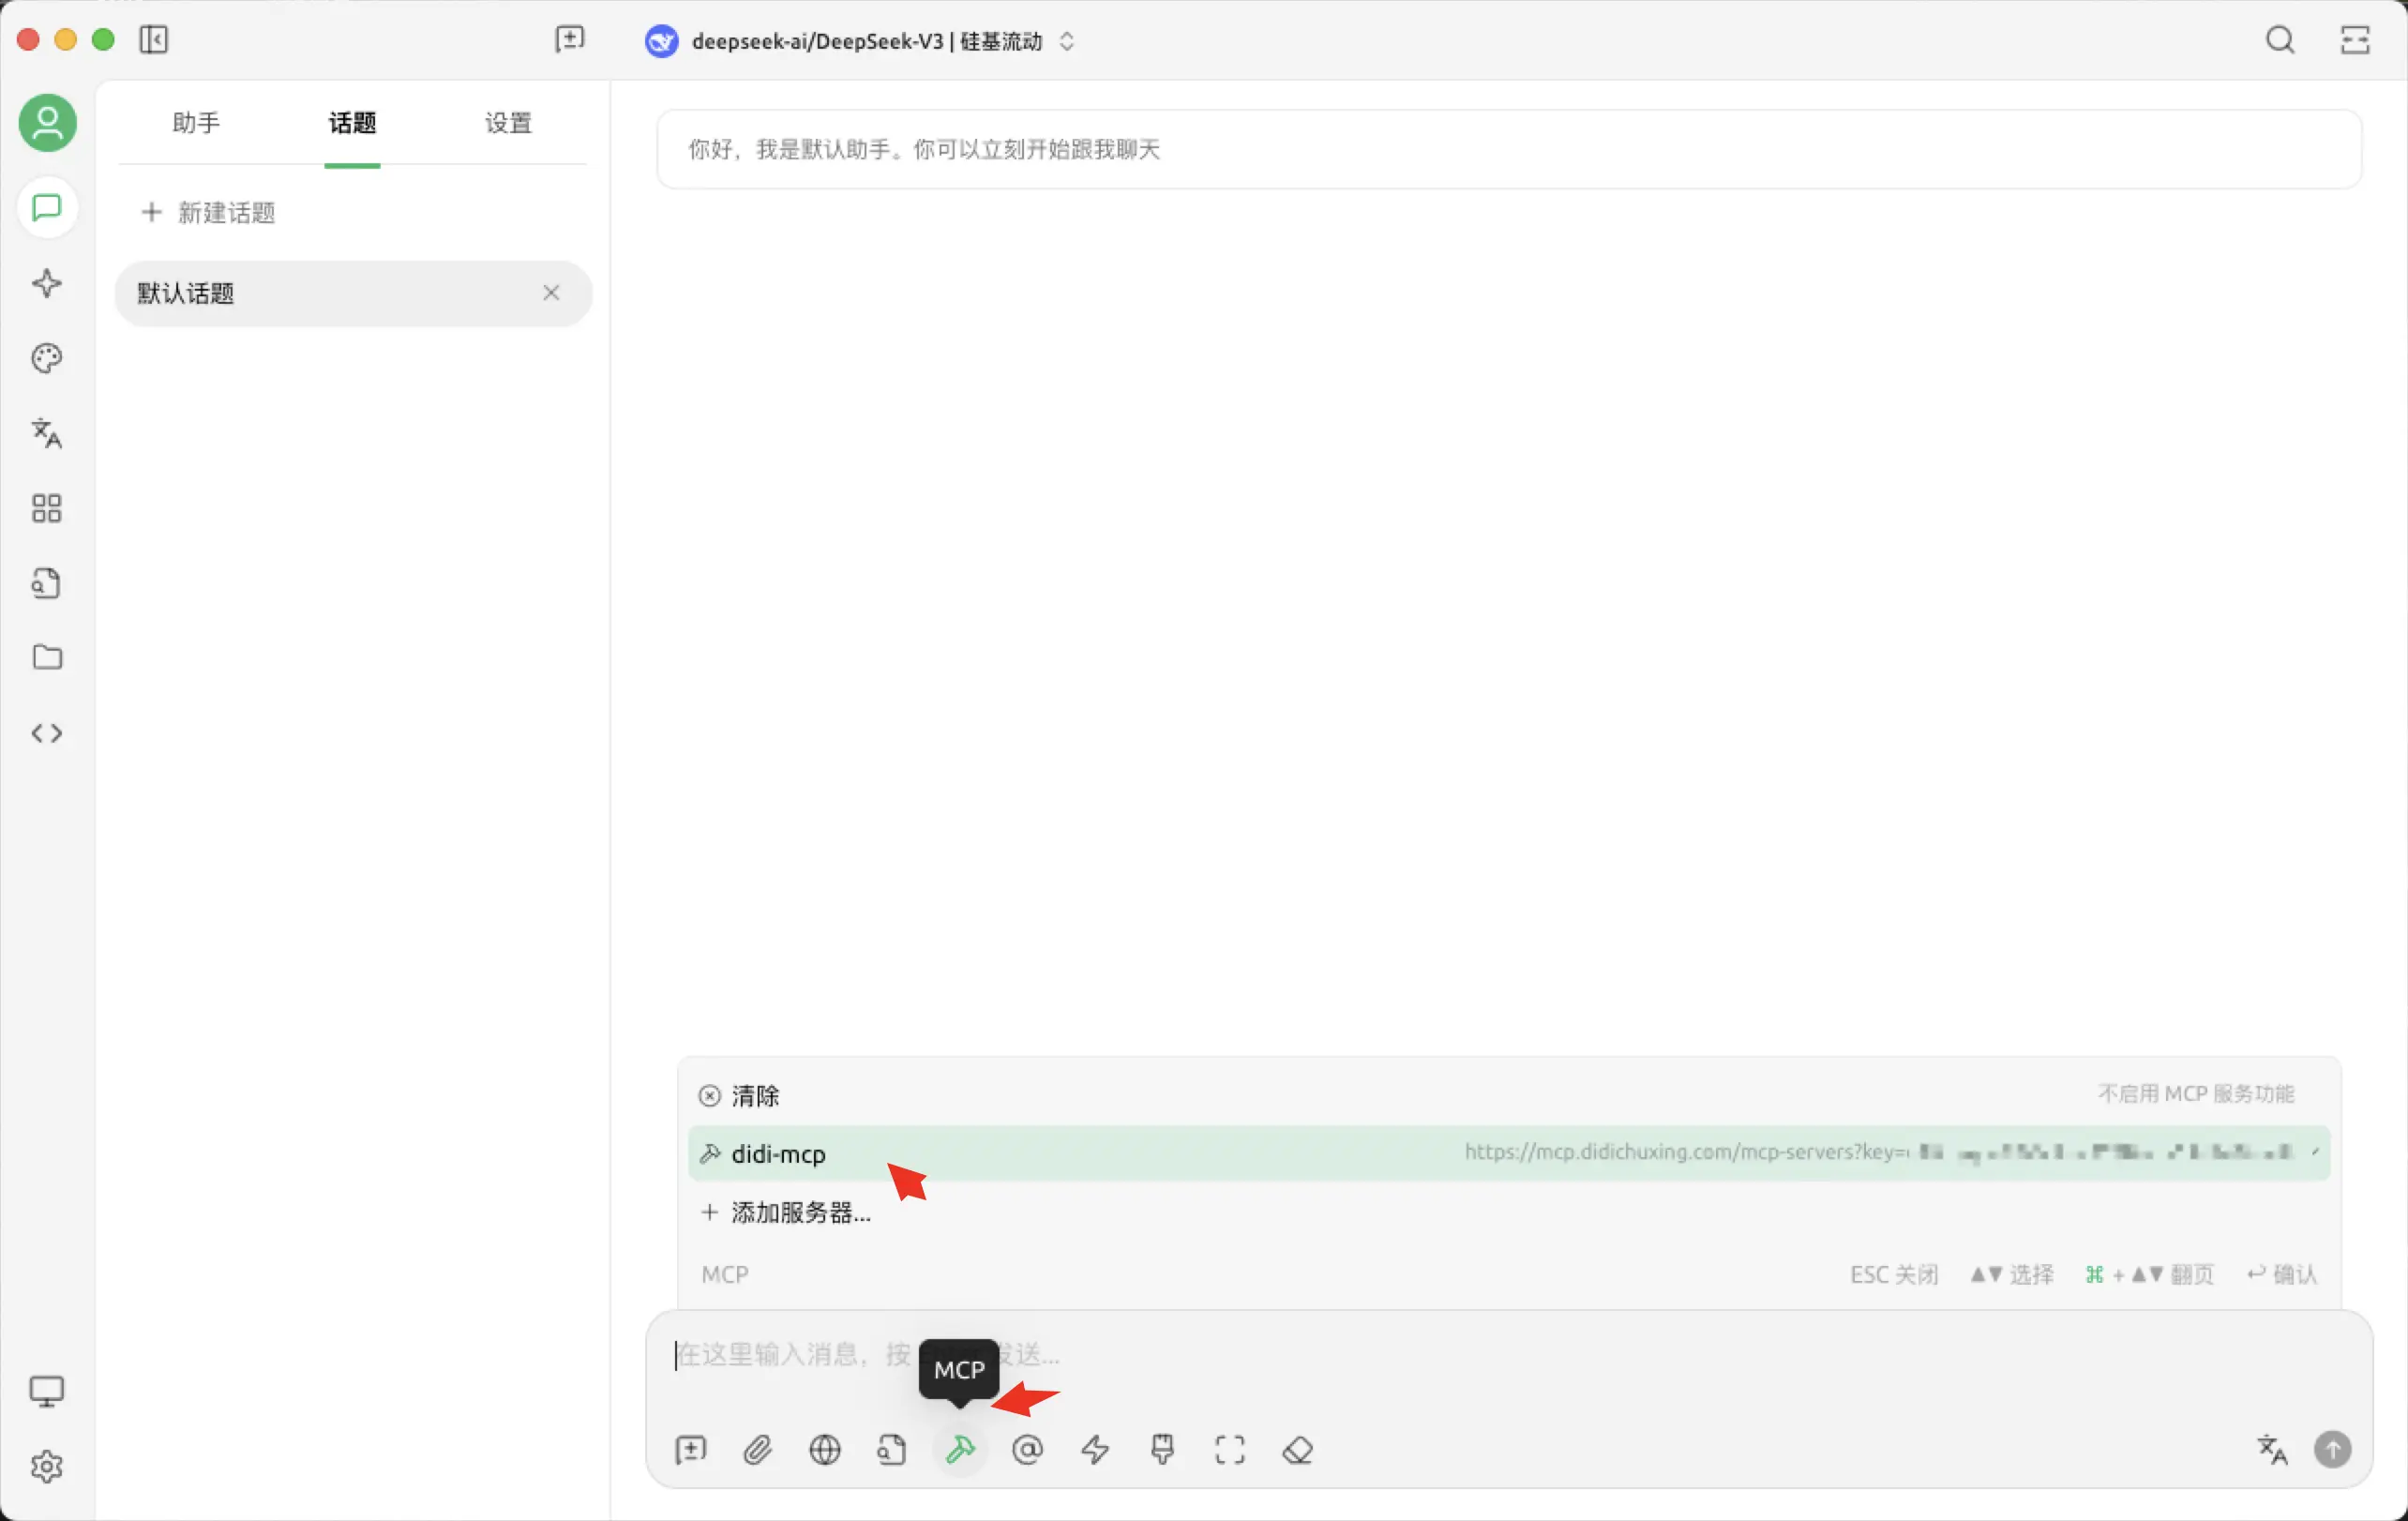Open mini apps grid icon in sidebar
Viewport: 2408px width, 1521px height.
coord(47,508)
